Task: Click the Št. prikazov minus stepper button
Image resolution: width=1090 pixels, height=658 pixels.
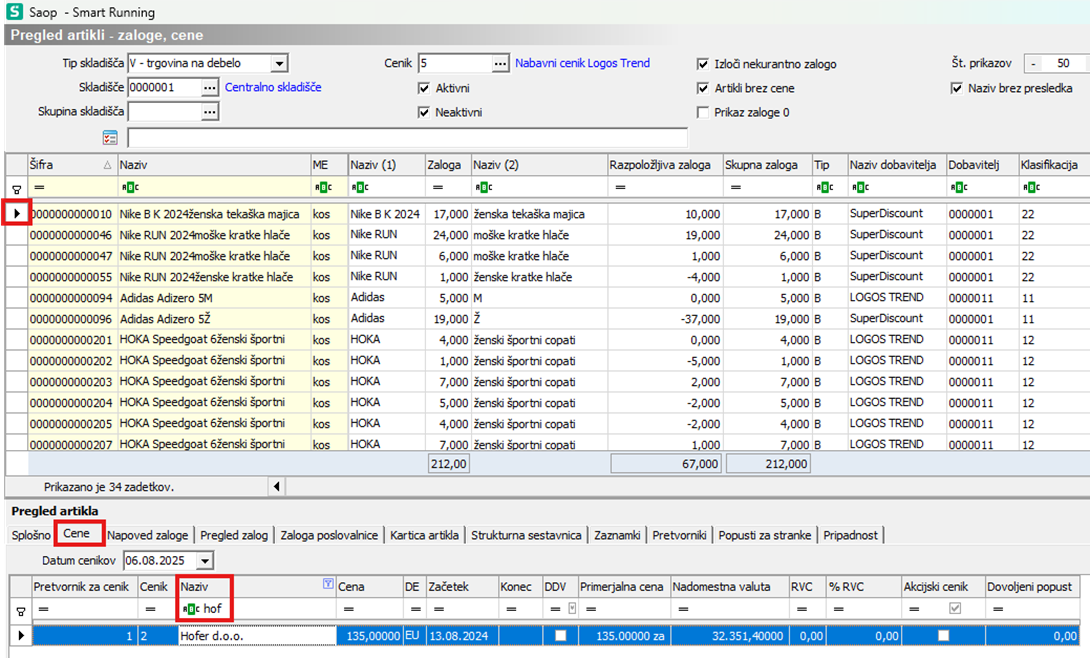Action: click(1033, 63)
